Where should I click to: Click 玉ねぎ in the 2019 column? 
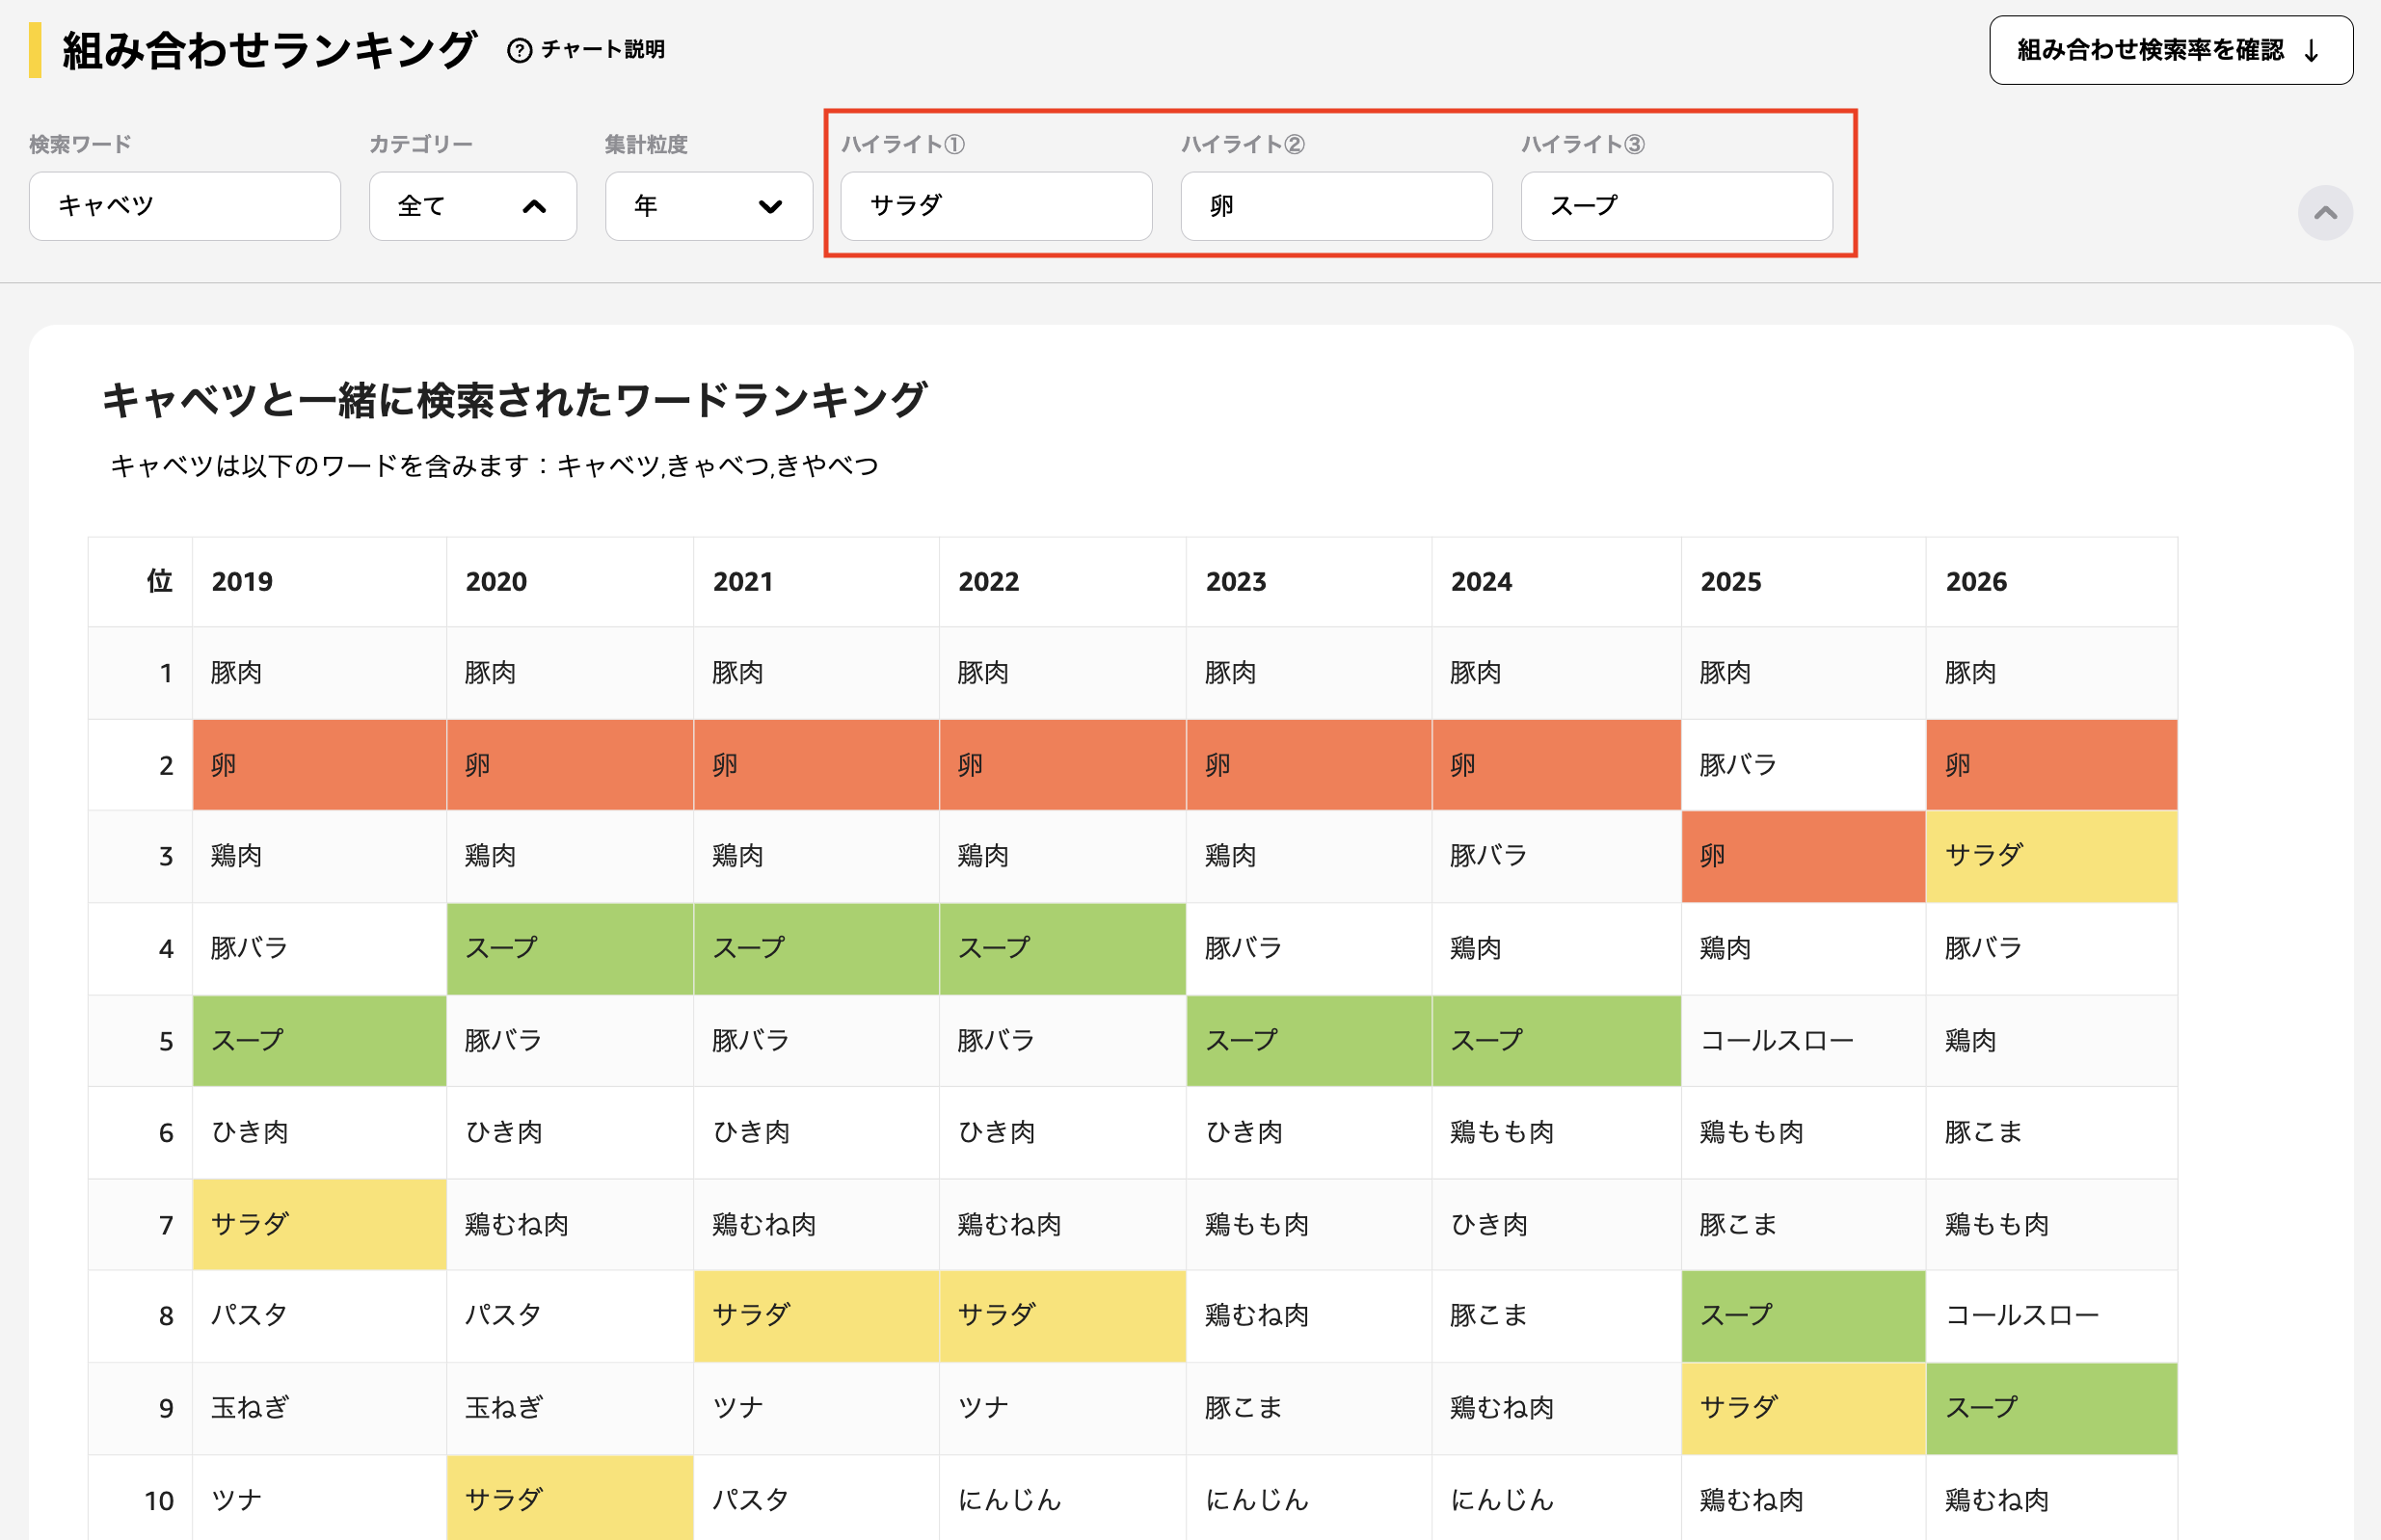(x=250, y=1407)
